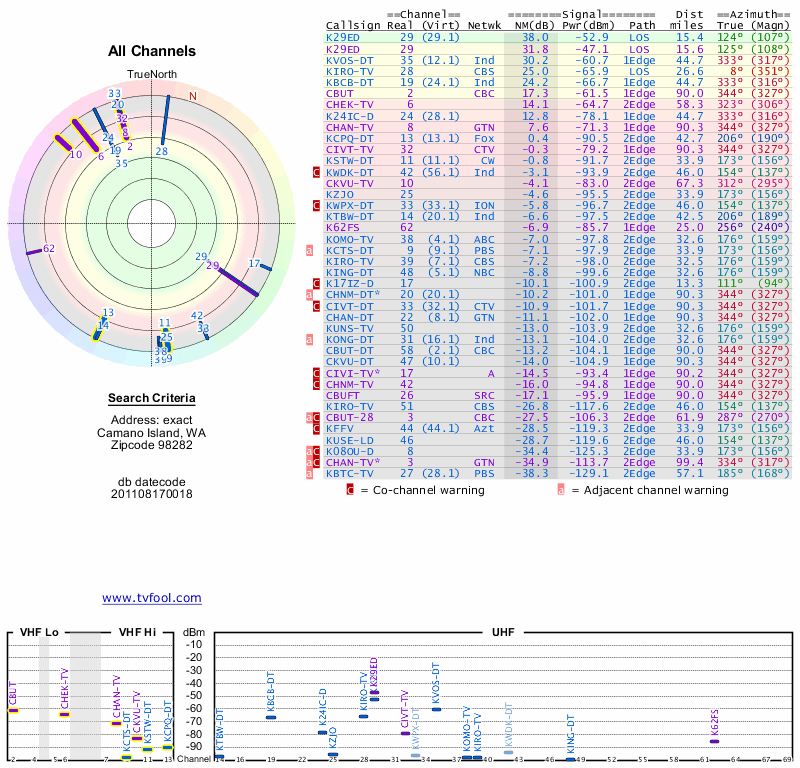Select the KVOS-DT callsign in table

[350, 60]
